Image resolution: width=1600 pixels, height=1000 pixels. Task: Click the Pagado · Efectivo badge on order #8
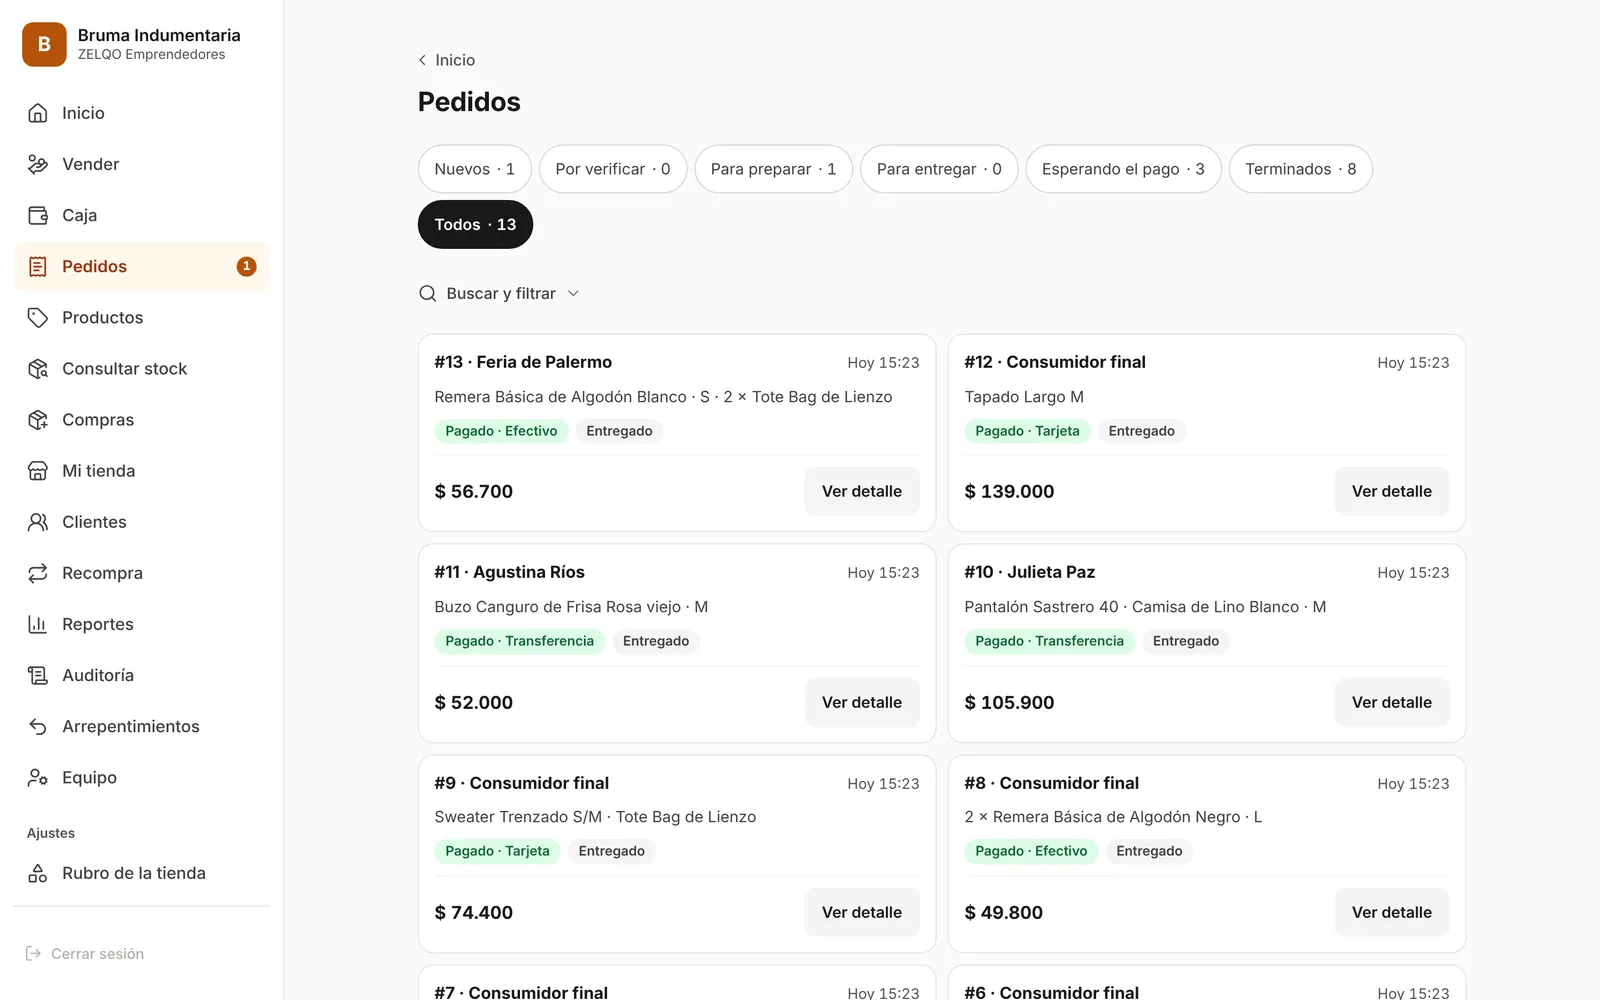[1031, 851]
